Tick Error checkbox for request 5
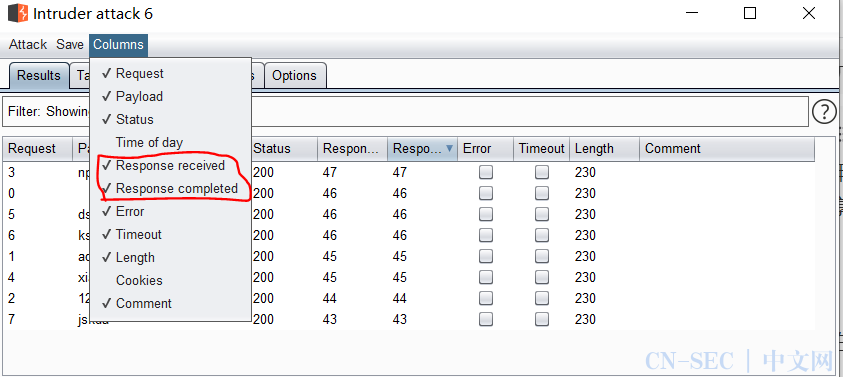Viewport: 843px width, 377px height. (x=486, y=214)
